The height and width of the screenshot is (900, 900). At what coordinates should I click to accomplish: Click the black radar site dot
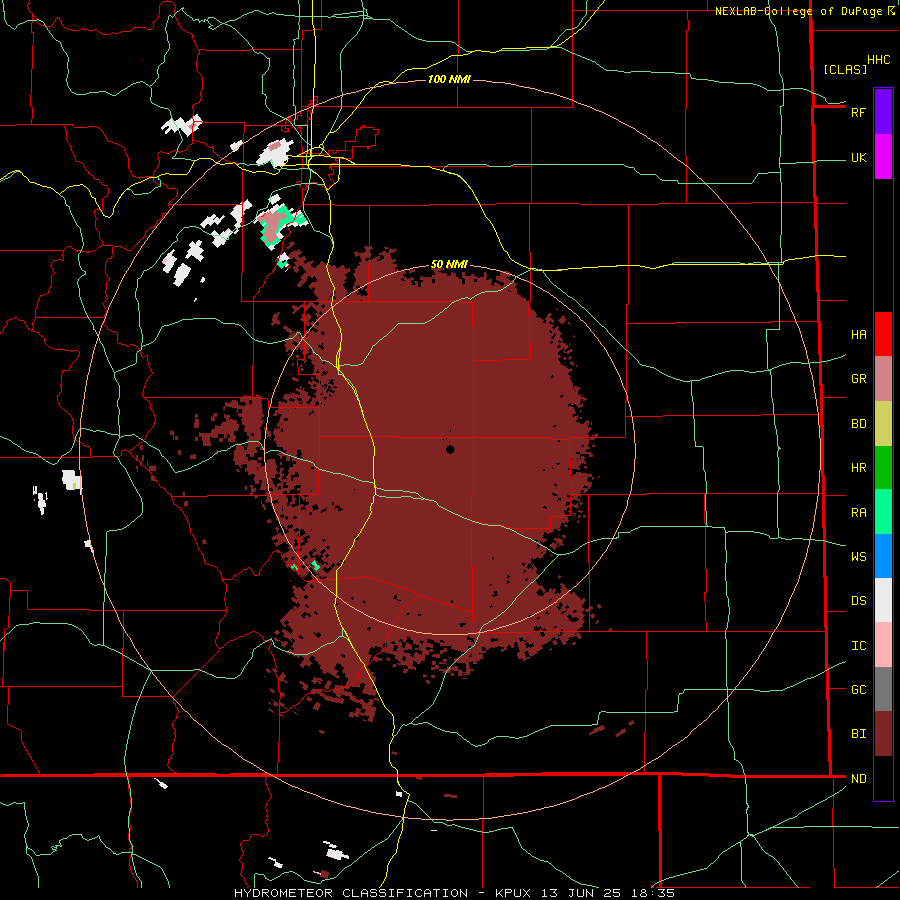pyautogui.click(x=450, y=449)
